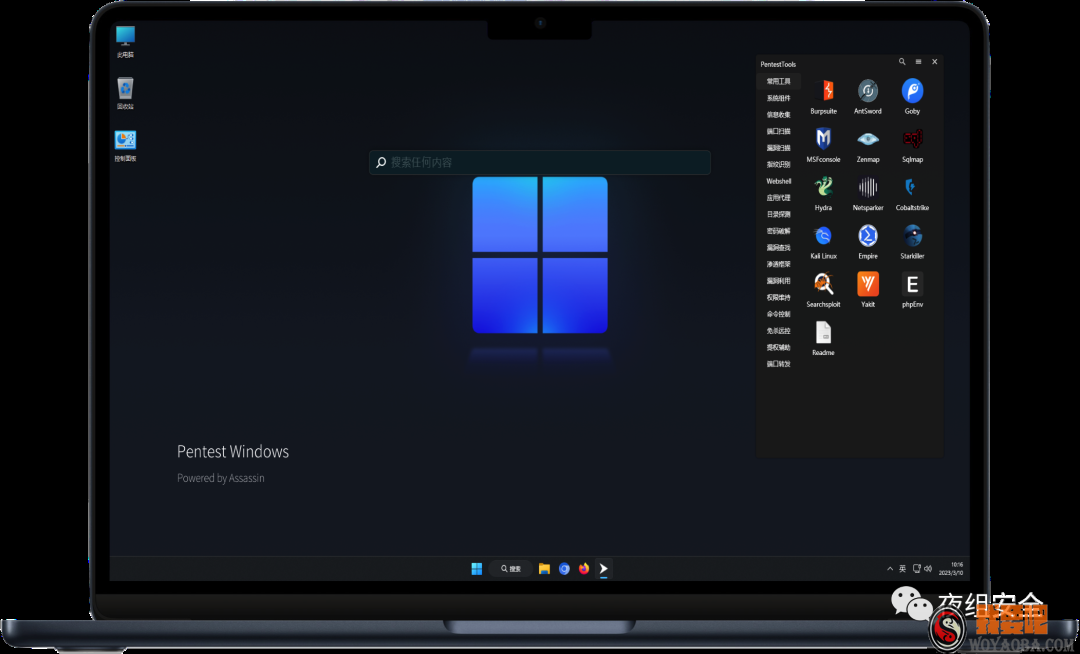The image size is (1080, 654).
Task: Select the 渗透框架 category
Action: (x=778, y=264)
